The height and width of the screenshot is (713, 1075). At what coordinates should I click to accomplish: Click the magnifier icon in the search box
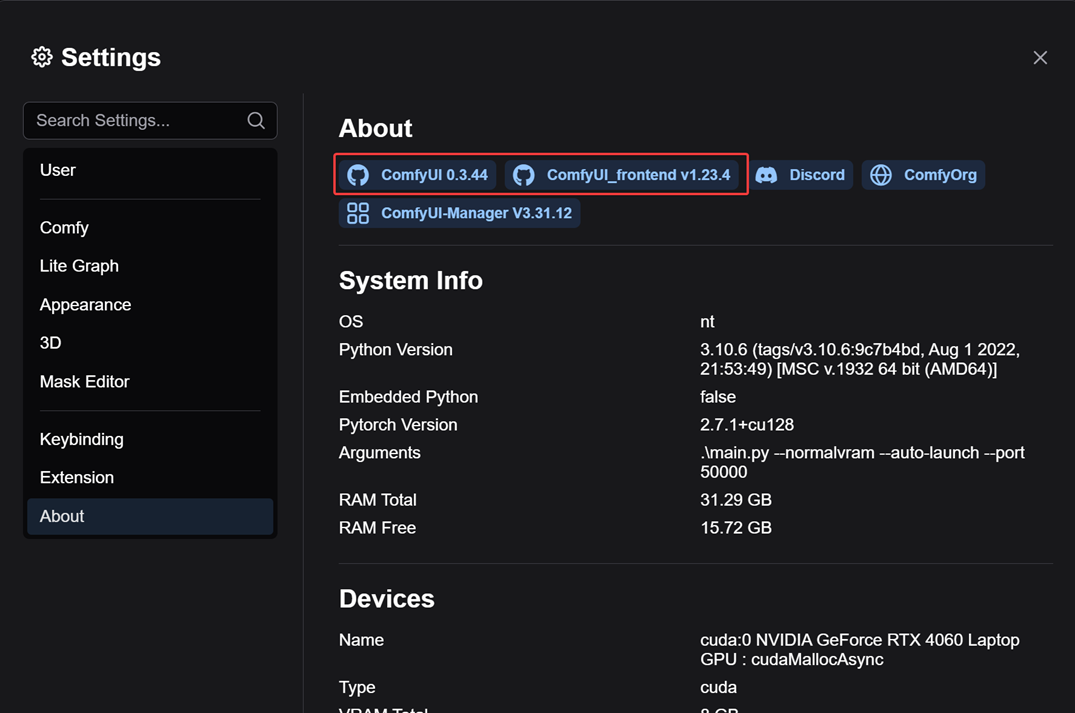(x=256, y=121)
